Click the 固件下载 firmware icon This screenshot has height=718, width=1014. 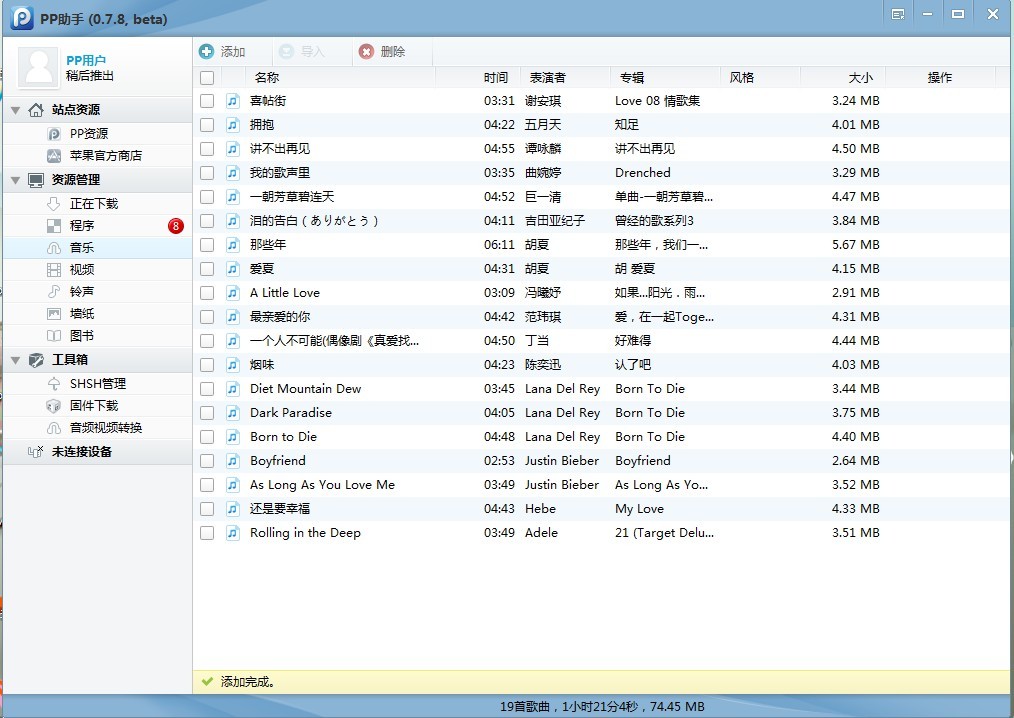(x=54, y=406)
